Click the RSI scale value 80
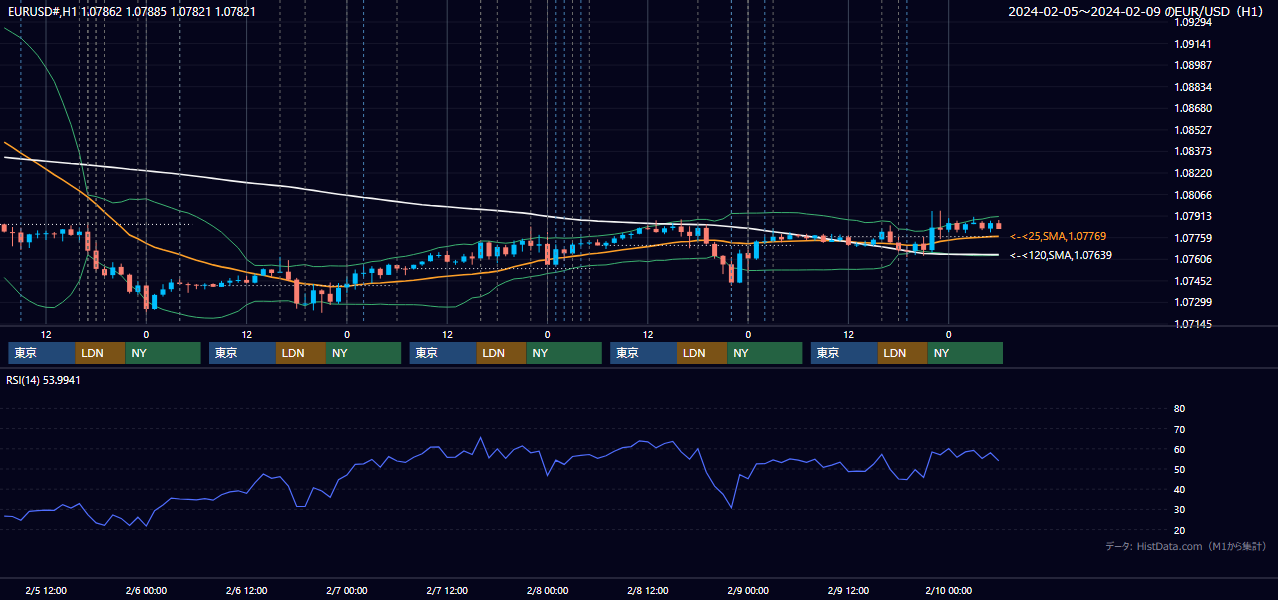The height and width of the screenshot is (600, 1278). (1179, 409)
